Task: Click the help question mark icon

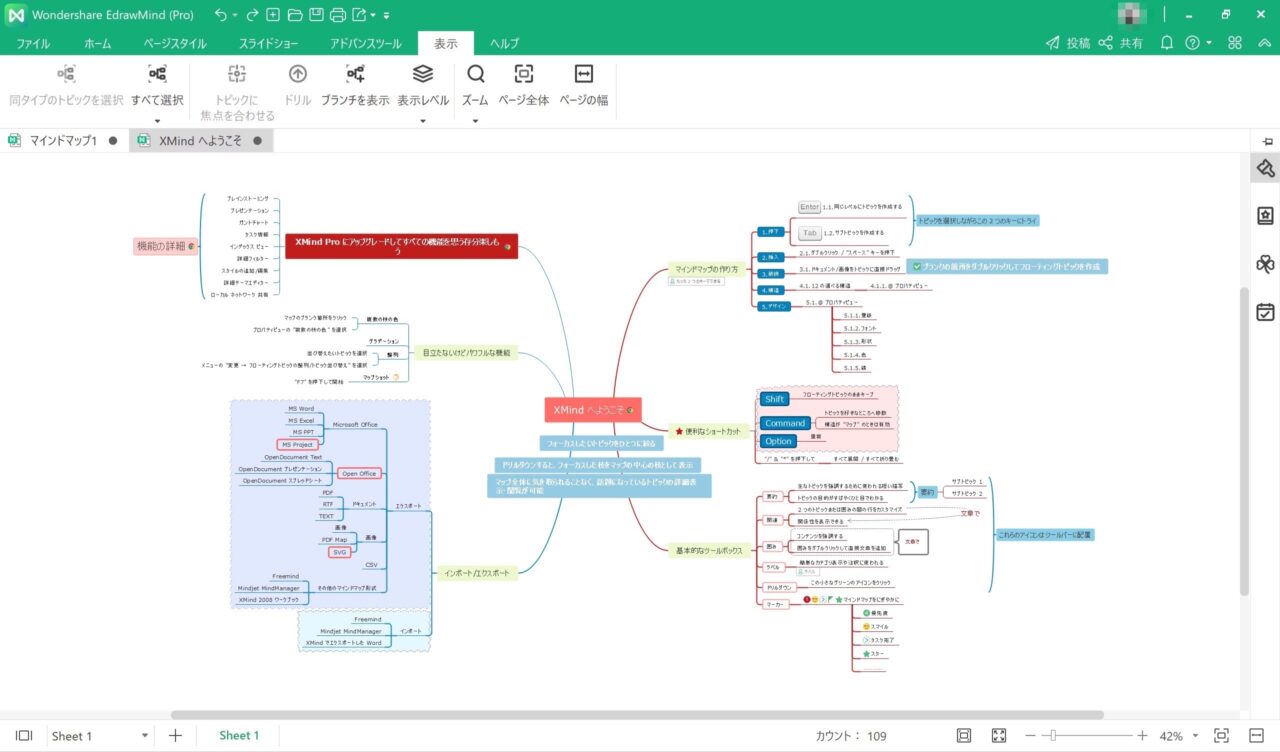Action: [x=1192, y=43]
